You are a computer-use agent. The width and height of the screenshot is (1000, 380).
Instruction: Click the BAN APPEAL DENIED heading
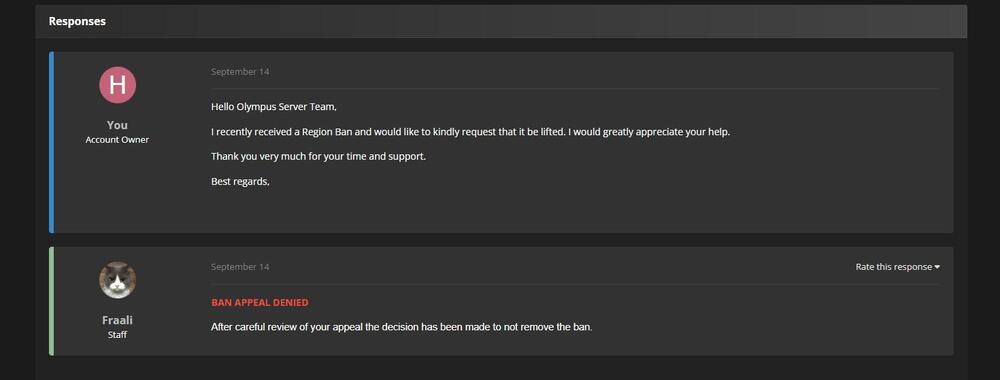point(260,303)
